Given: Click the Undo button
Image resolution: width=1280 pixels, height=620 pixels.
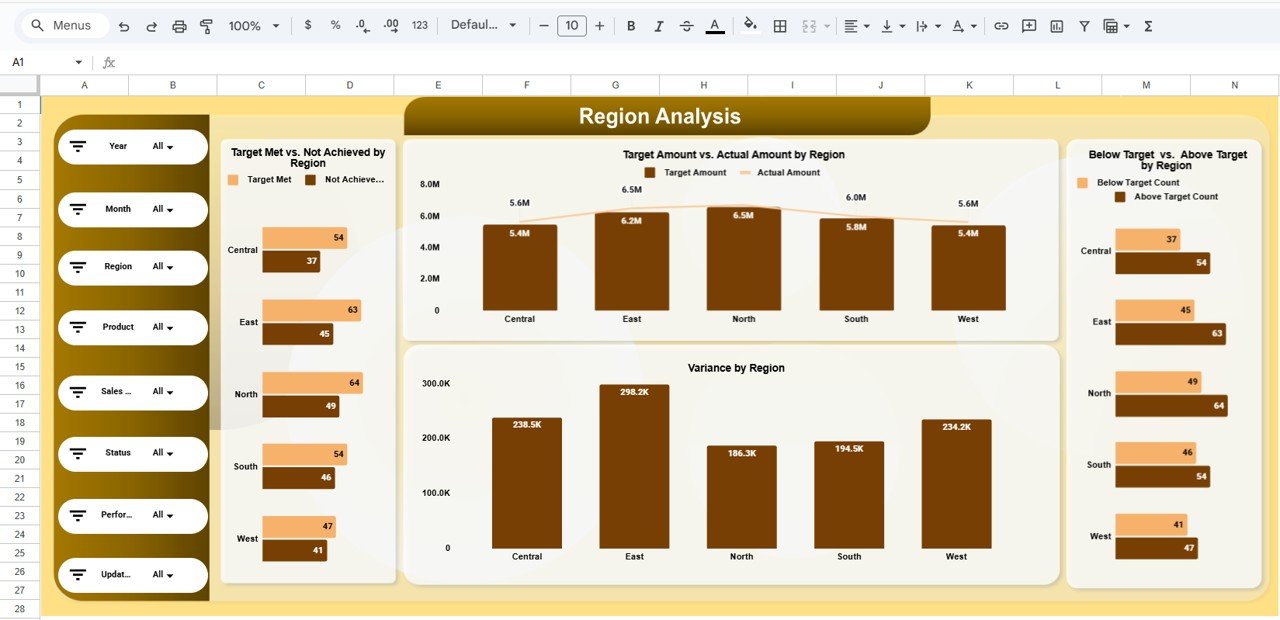Looking at the screenshot, I should [124, 25].
